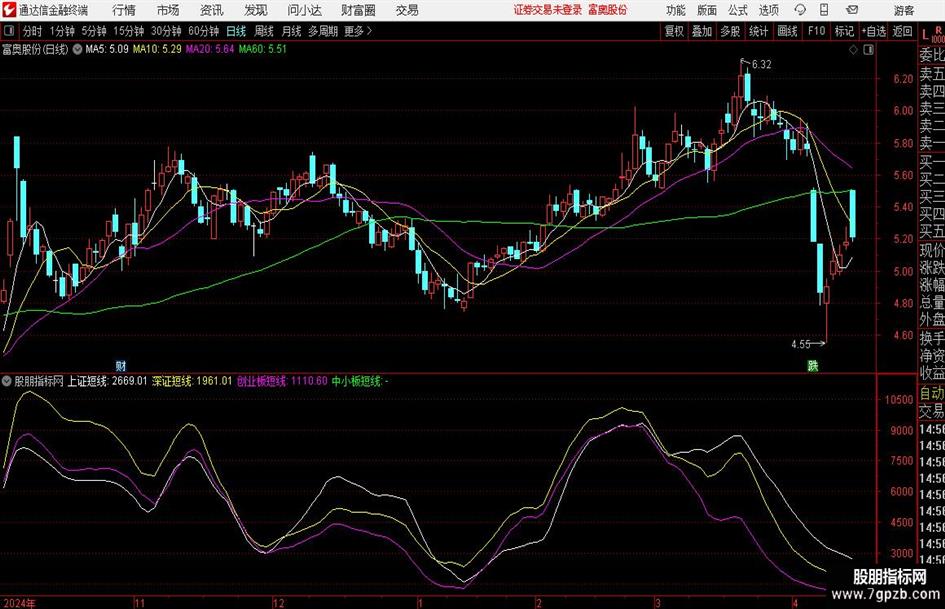
Task: Click the diamond icon above the chart
Action: (853, 50)
